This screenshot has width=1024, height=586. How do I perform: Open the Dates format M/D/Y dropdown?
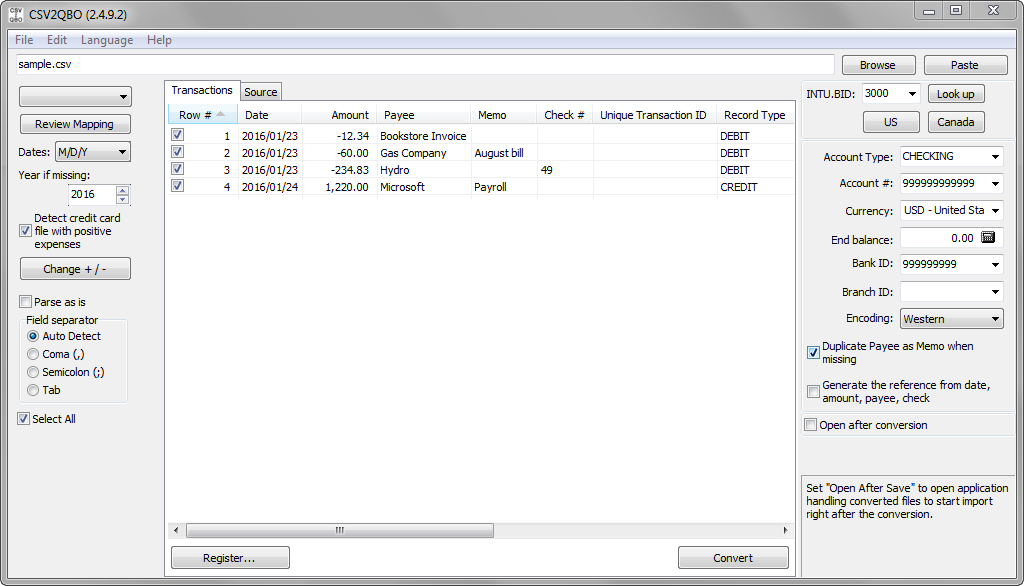93,152
